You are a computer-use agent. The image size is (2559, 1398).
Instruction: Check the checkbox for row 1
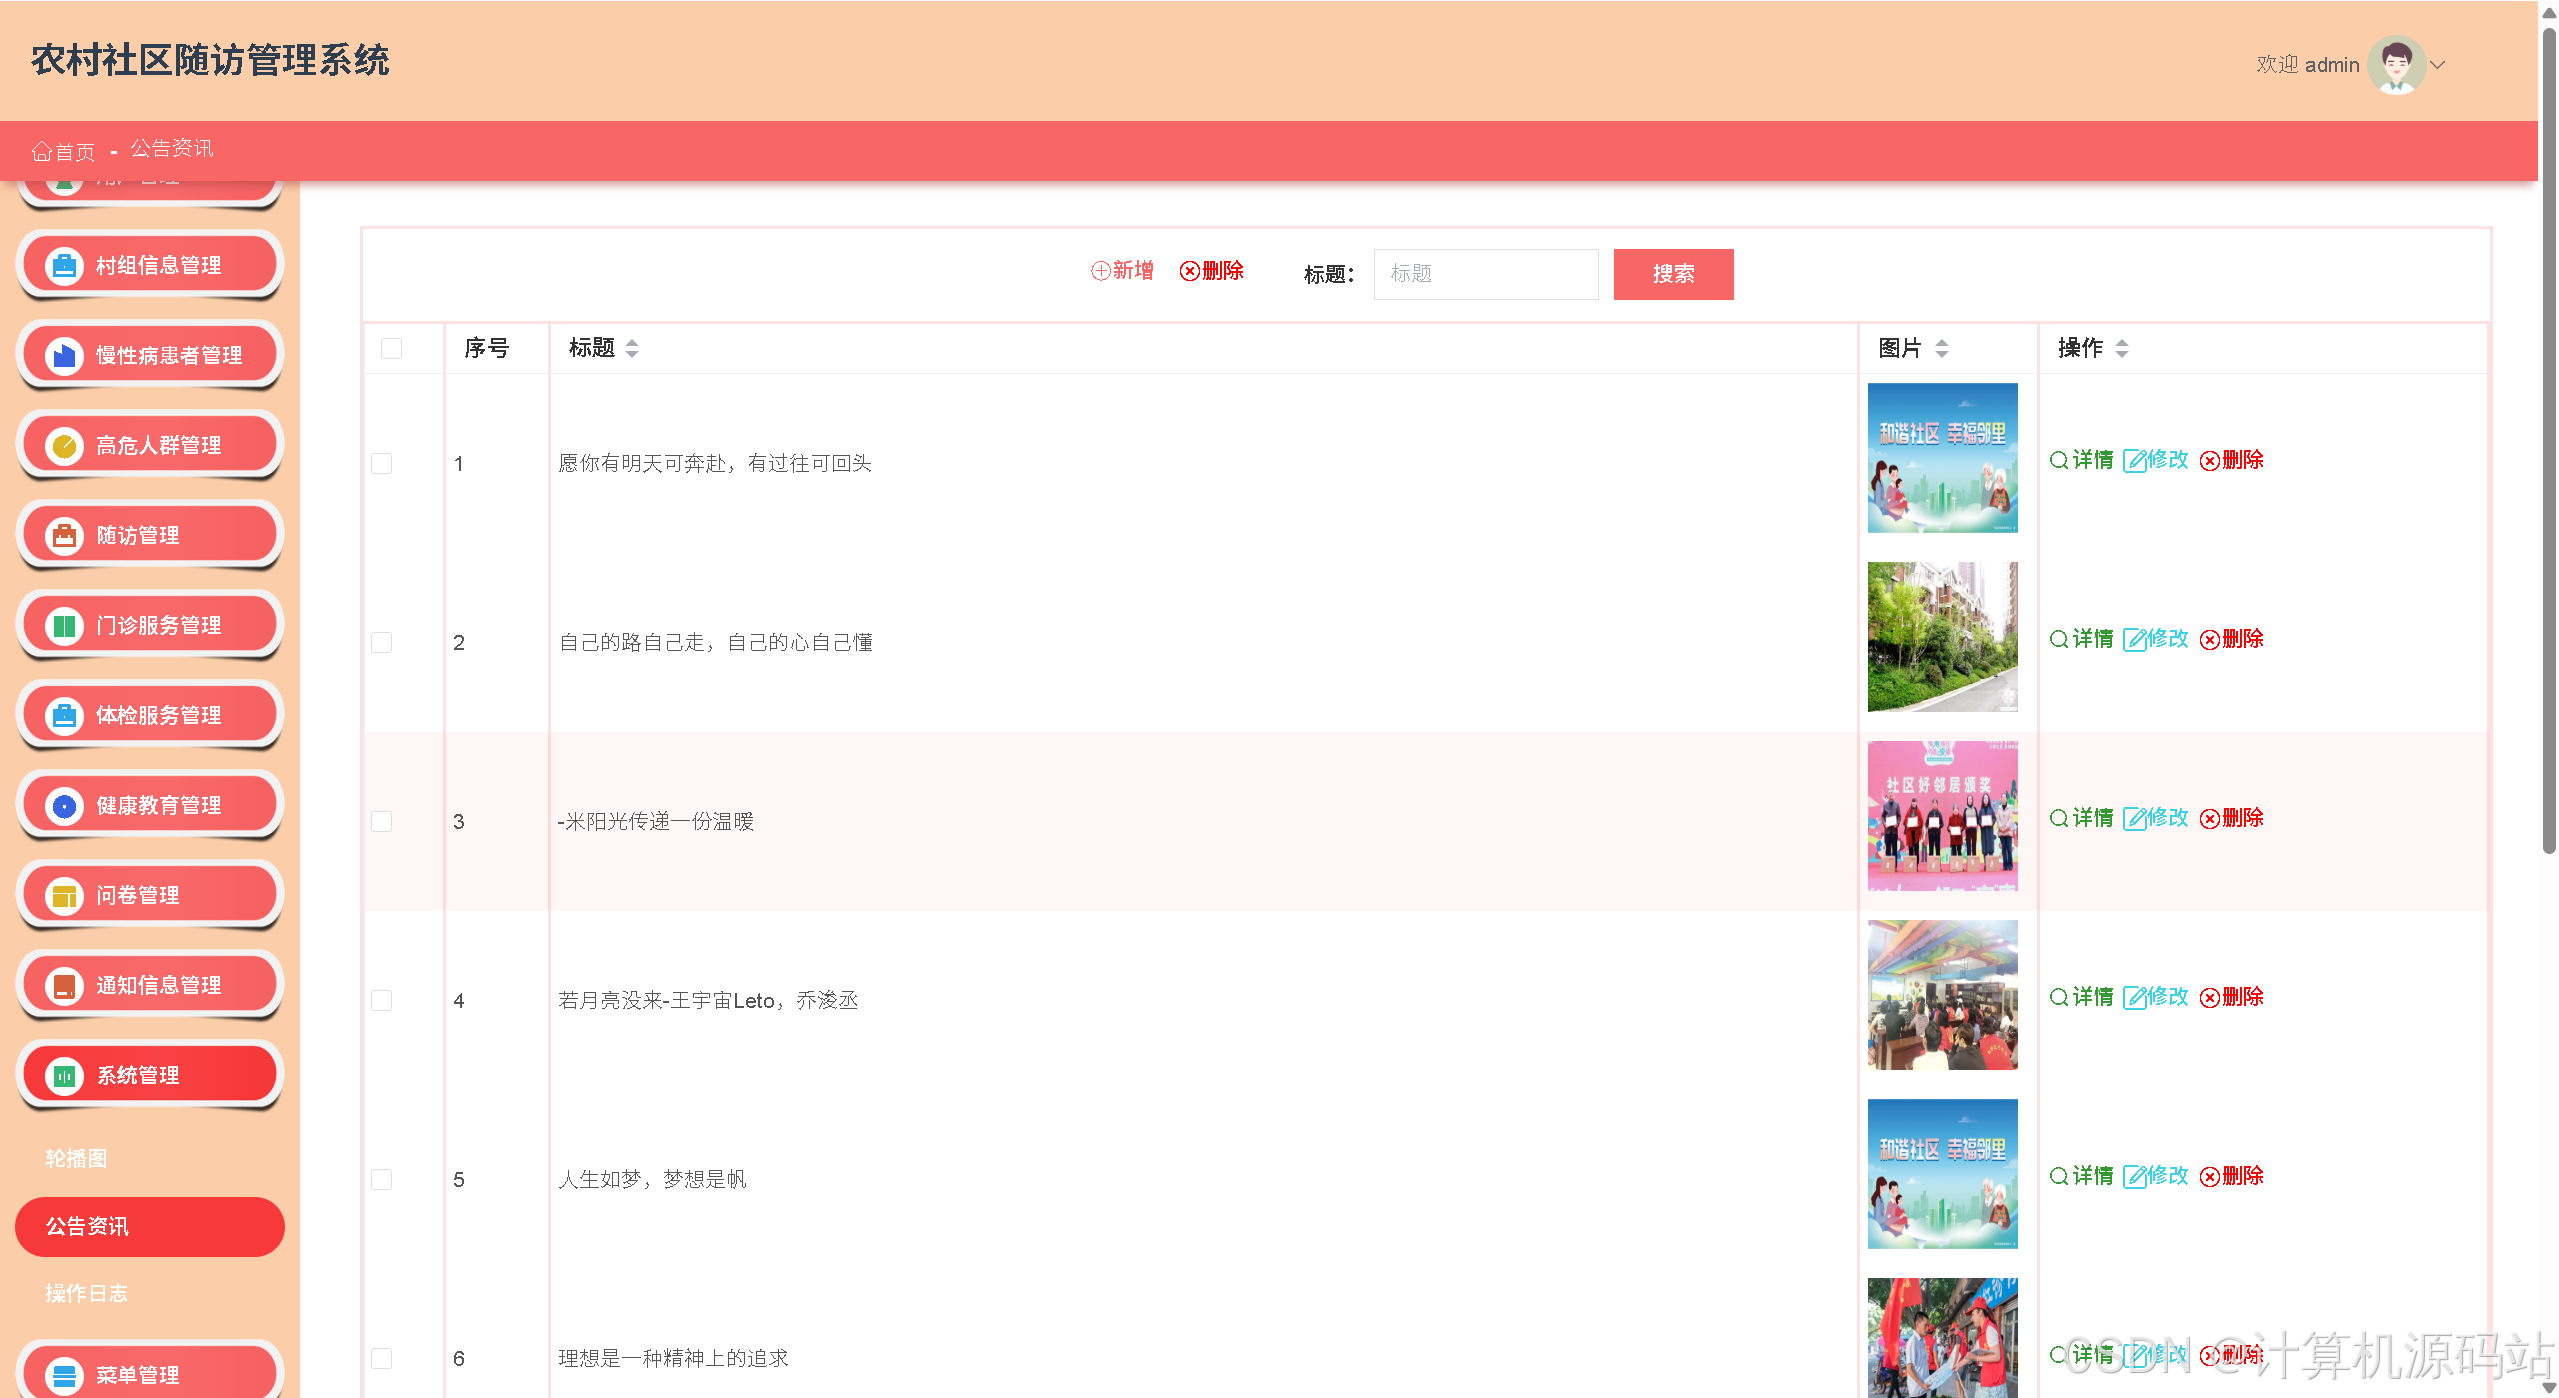[x=381, y=463]
